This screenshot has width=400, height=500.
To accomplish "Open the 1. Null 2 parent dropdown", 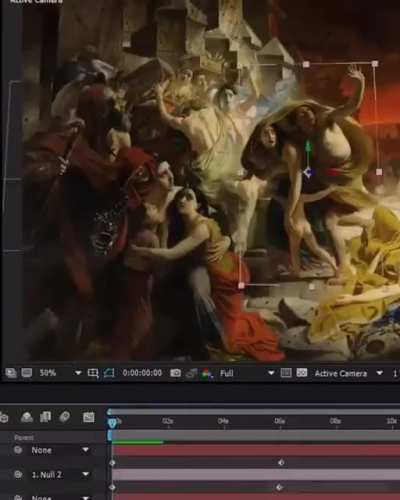I will point(60,475).
